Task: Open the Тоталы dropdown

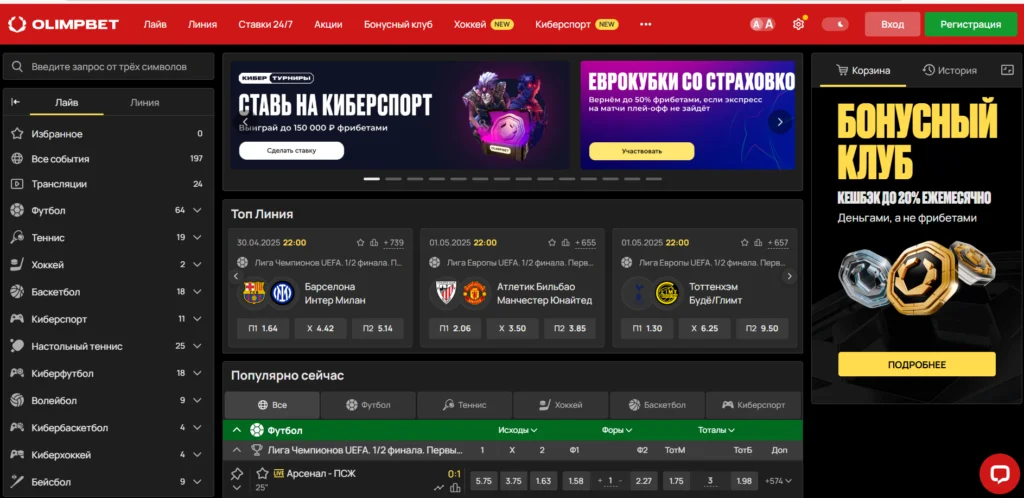Action: pyautogui.click(x=716, y=430)
